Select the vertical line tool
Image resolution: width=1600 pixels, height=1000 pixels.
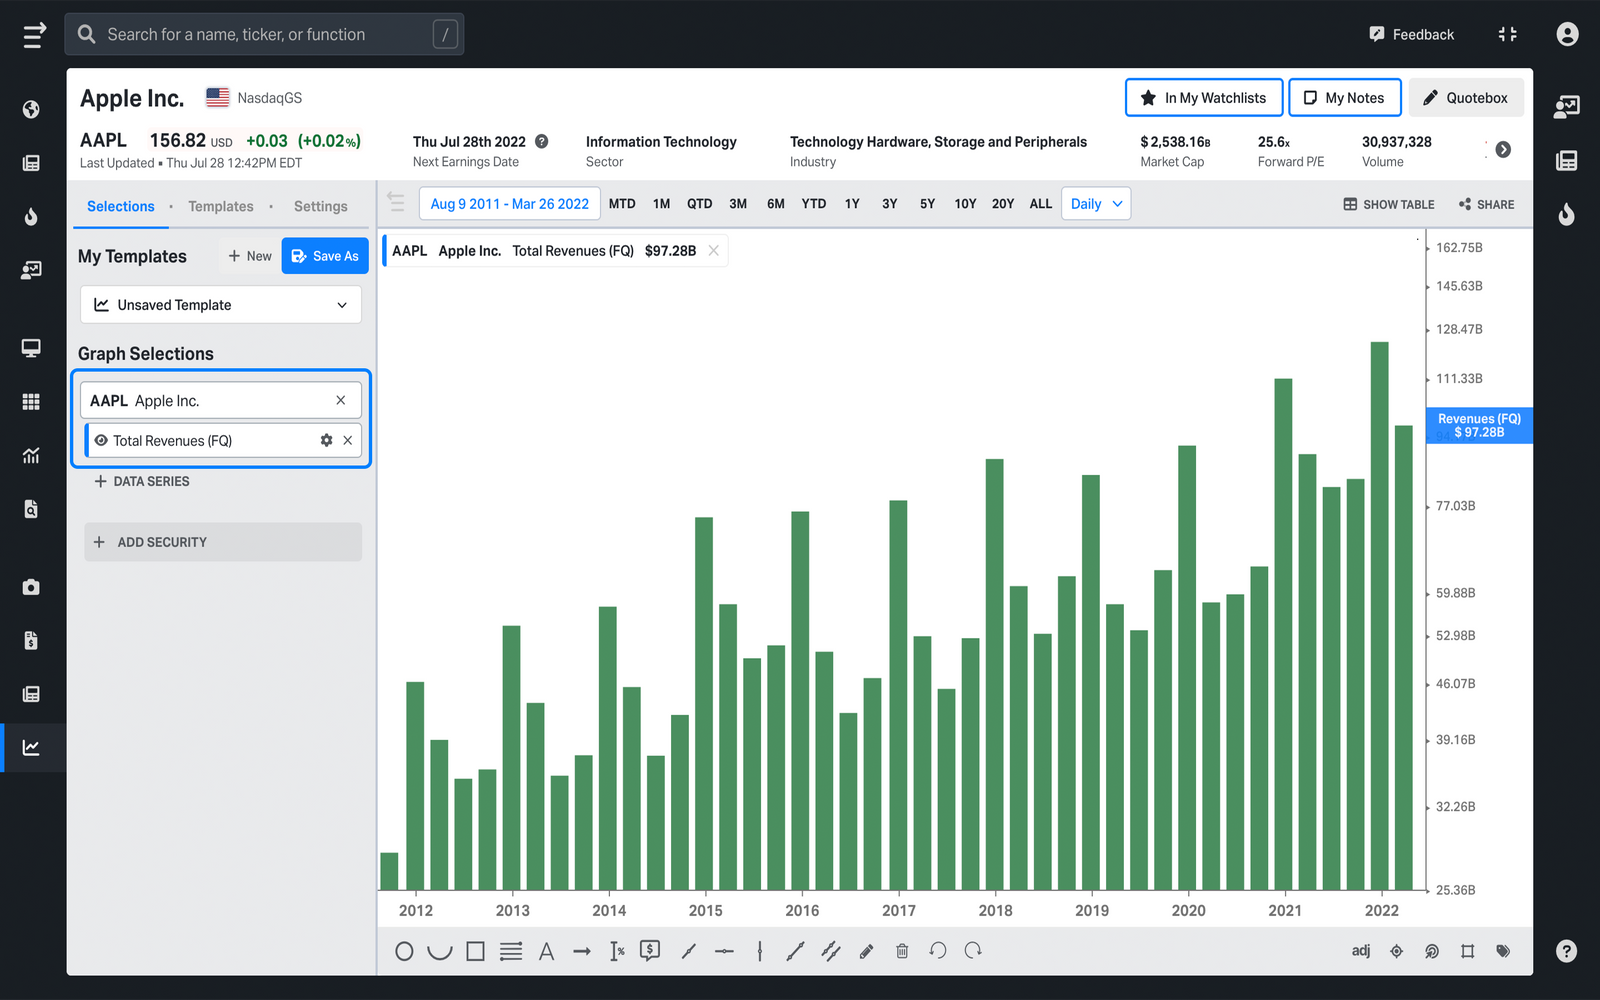pos(760,951)
